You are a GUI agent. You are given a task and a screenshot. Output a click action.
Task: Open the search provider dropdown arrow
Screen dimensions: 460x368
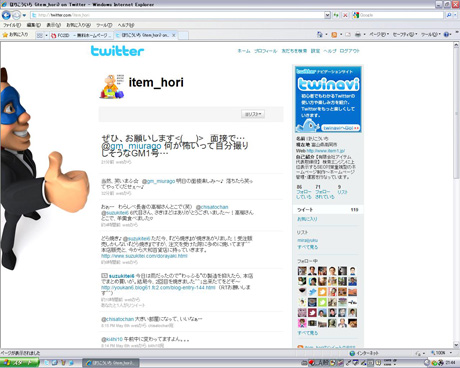point(455,15)
